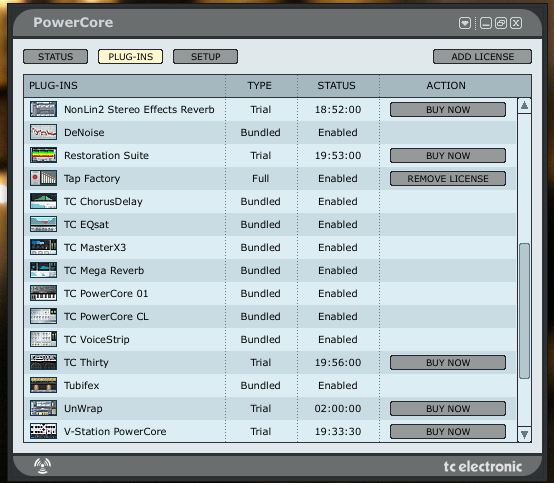Screen dimensions: 554x483
Task: Select the NonLin2 Stereo Effects Reverb name
Action: [x=139, y=110]
